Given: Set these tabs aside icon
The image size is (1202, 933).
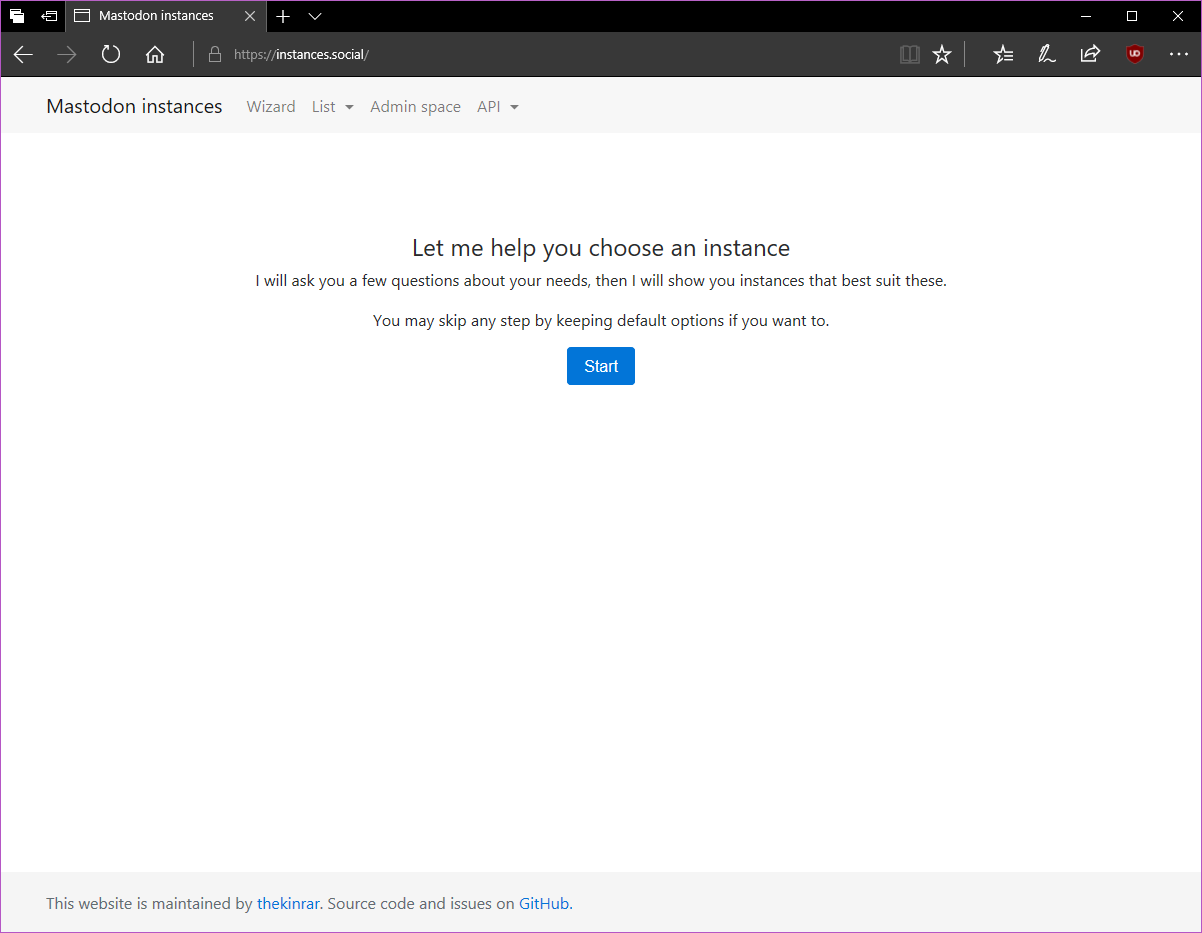Looking at the screenshot, I should point(49,16).
